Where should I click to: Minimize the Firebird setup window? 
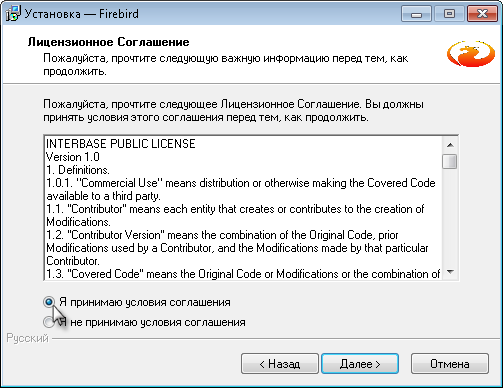(416, 14)
